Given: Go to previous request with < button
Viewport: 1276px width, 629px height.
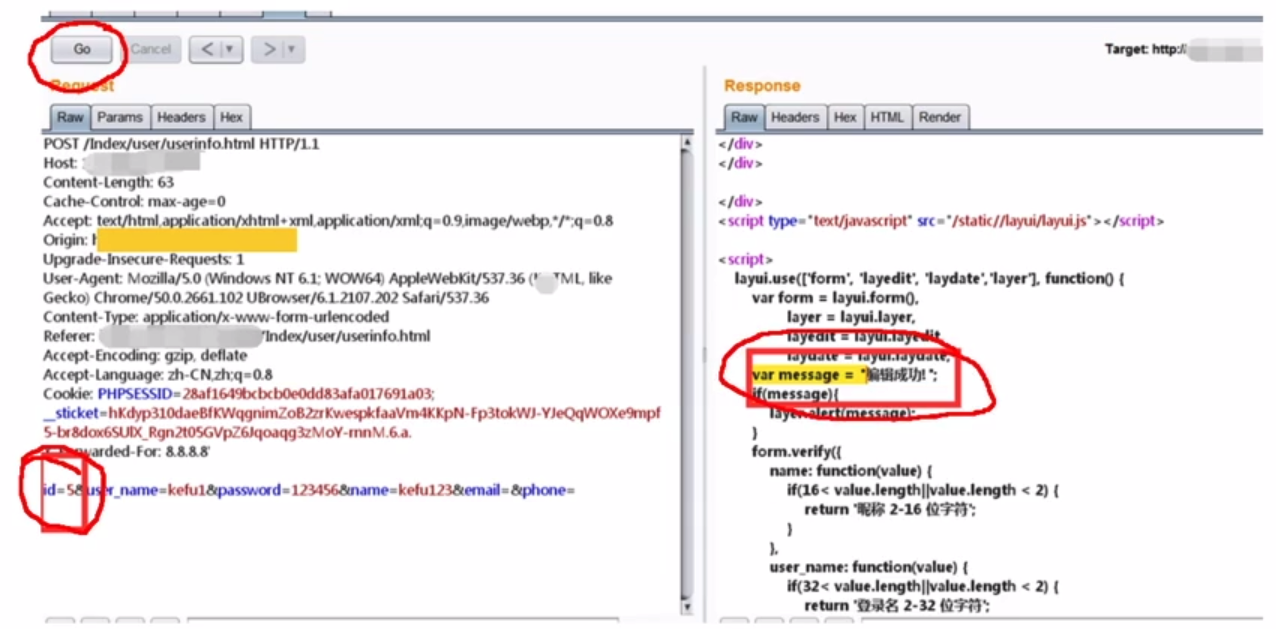Looking at the screenshot, I should (x=205, y=49).
